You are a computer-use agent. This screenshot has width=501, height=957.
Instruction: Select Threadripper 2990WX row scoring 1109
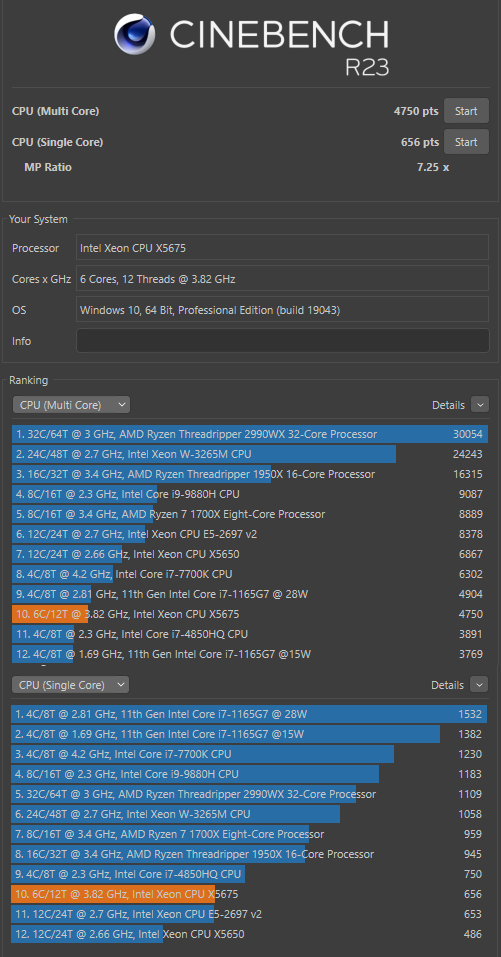coord(250,794)
